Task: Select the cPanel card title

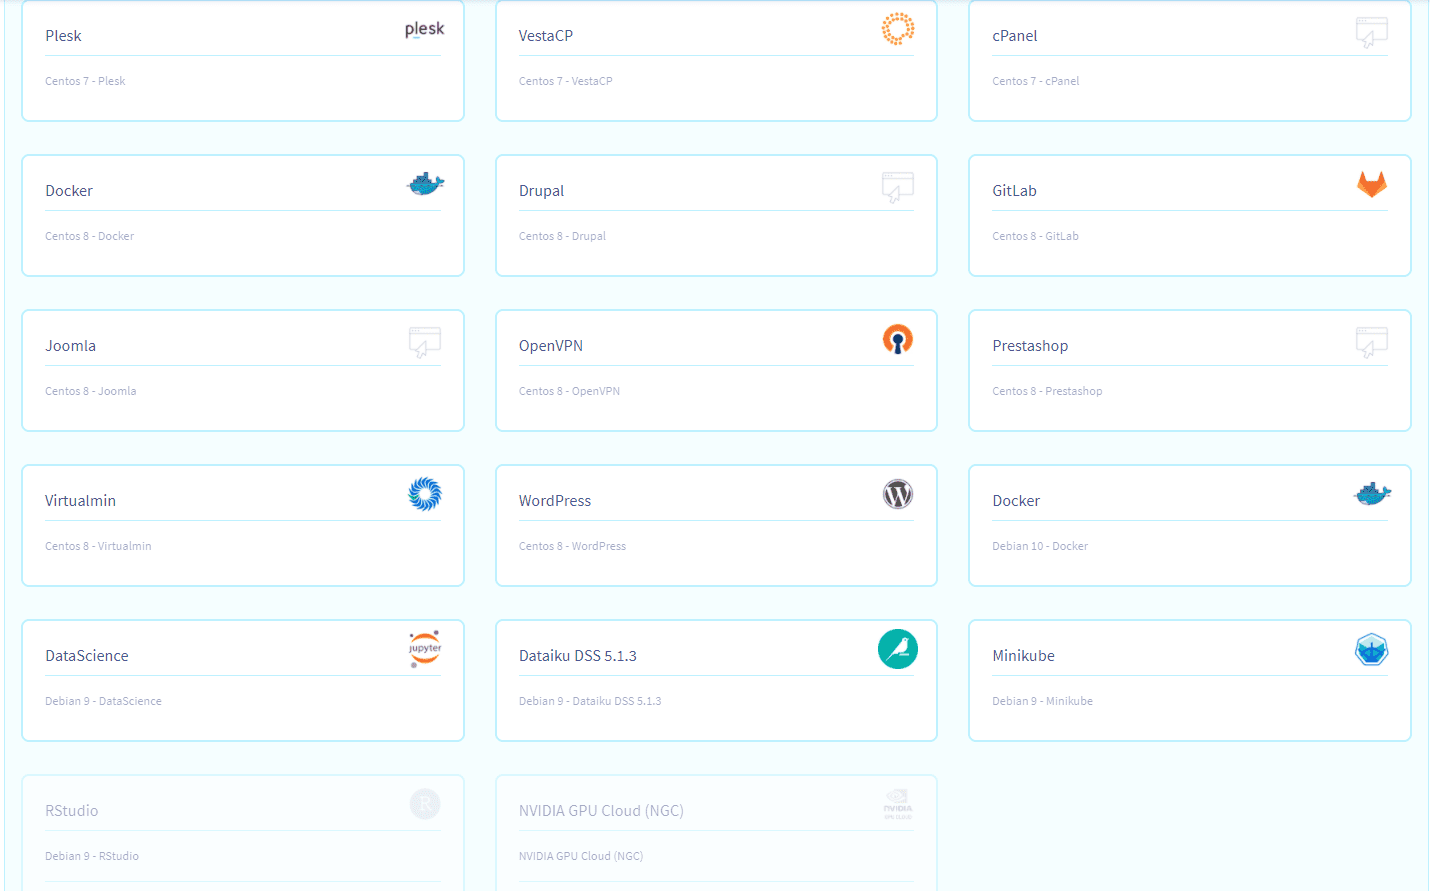Action: [1014, 36]
